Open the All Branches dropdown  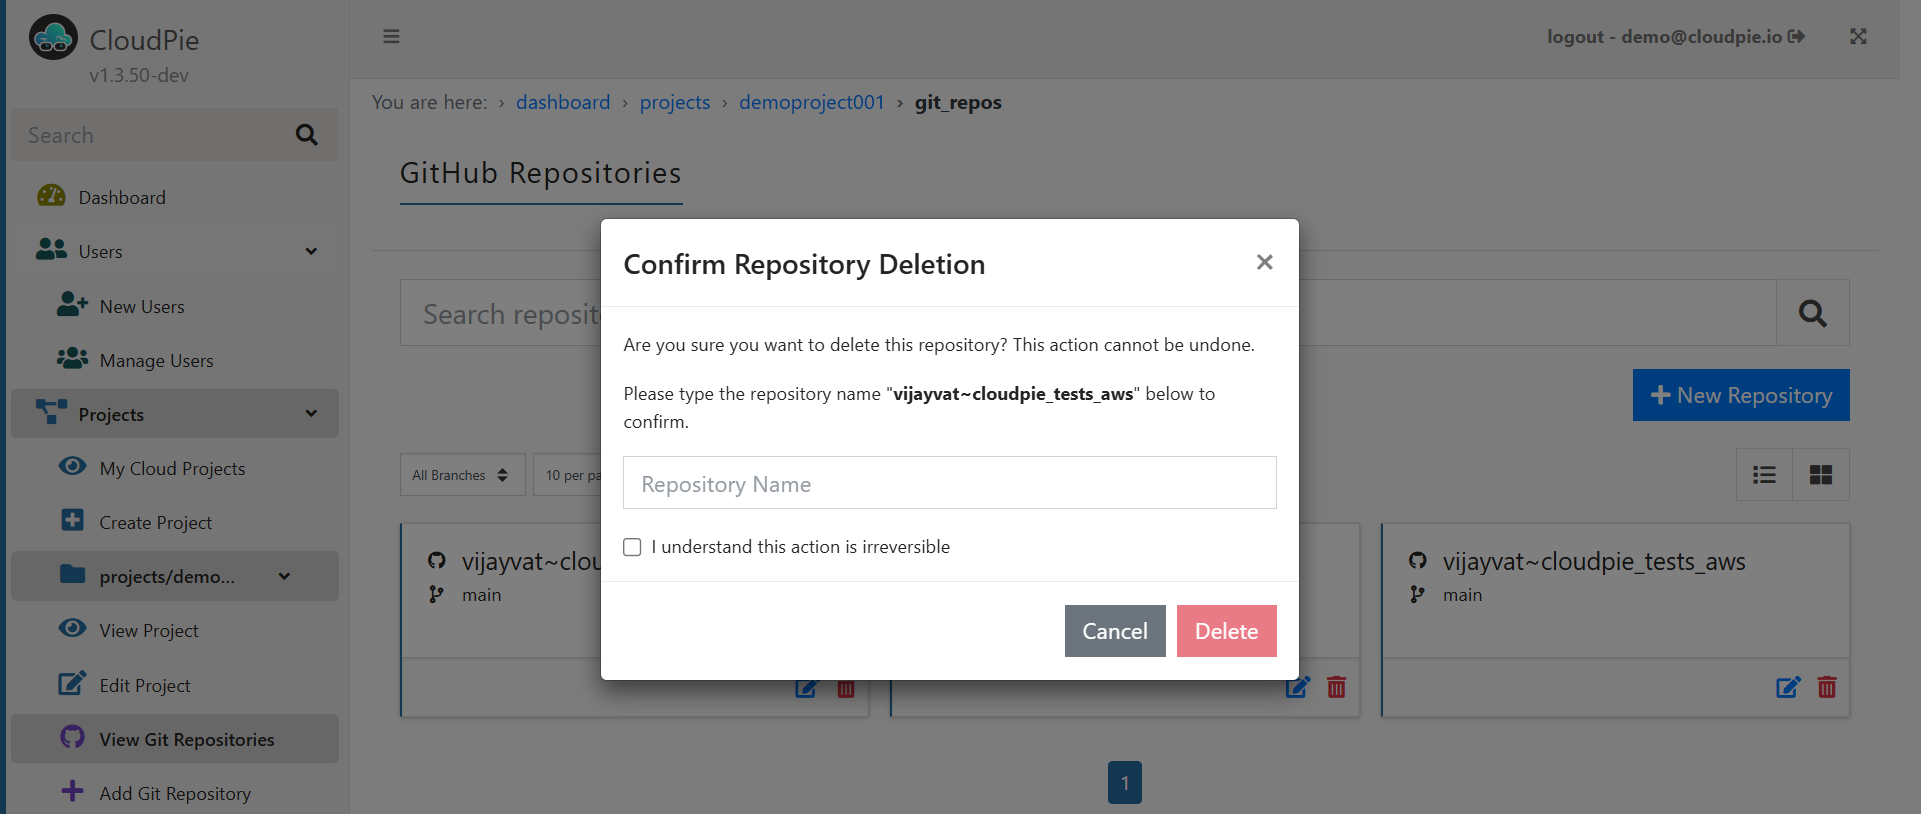pos(462,475)
